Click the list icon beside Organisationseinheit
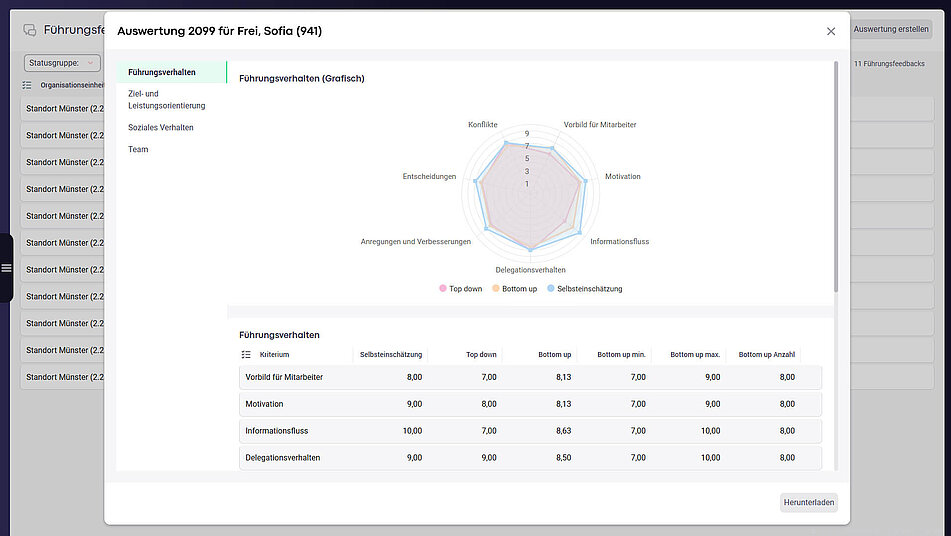951x536 pixels. (27, 86)
